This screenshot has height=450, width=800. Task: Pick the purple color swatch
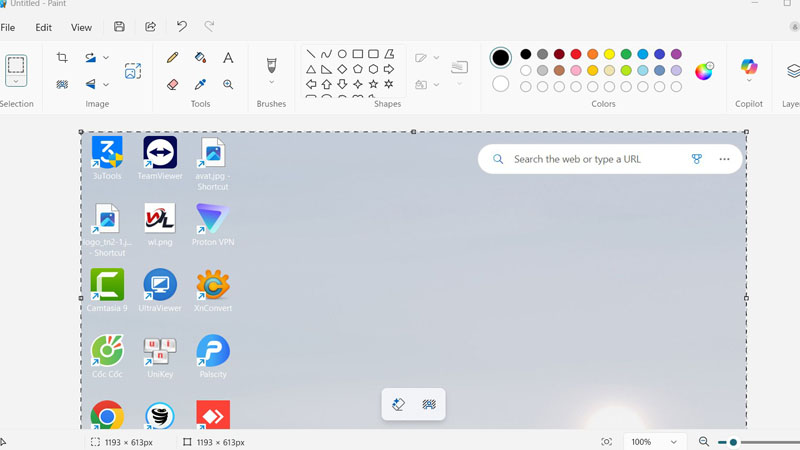676,54
